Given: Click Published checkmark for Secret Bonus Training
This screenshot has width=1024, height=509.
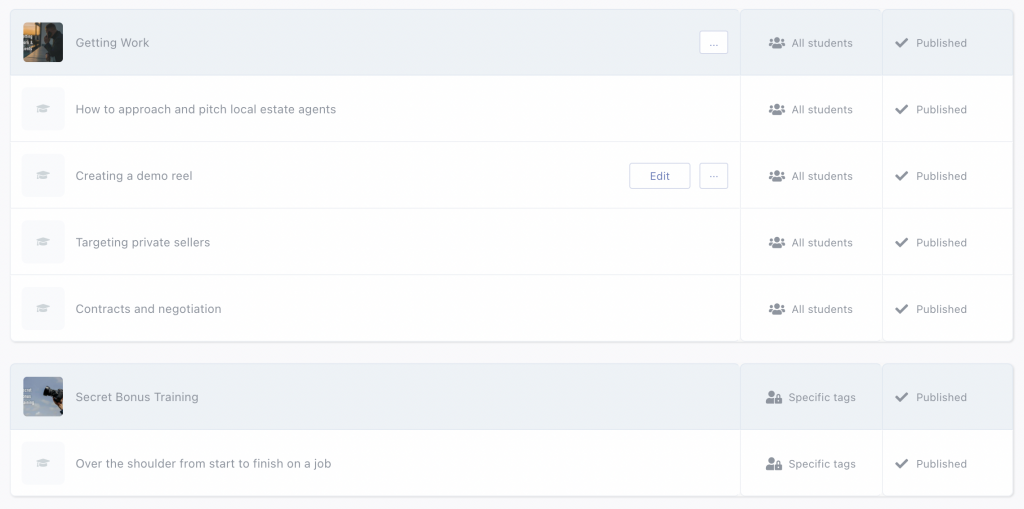Looking at the screenshot, I should point(902,397).
